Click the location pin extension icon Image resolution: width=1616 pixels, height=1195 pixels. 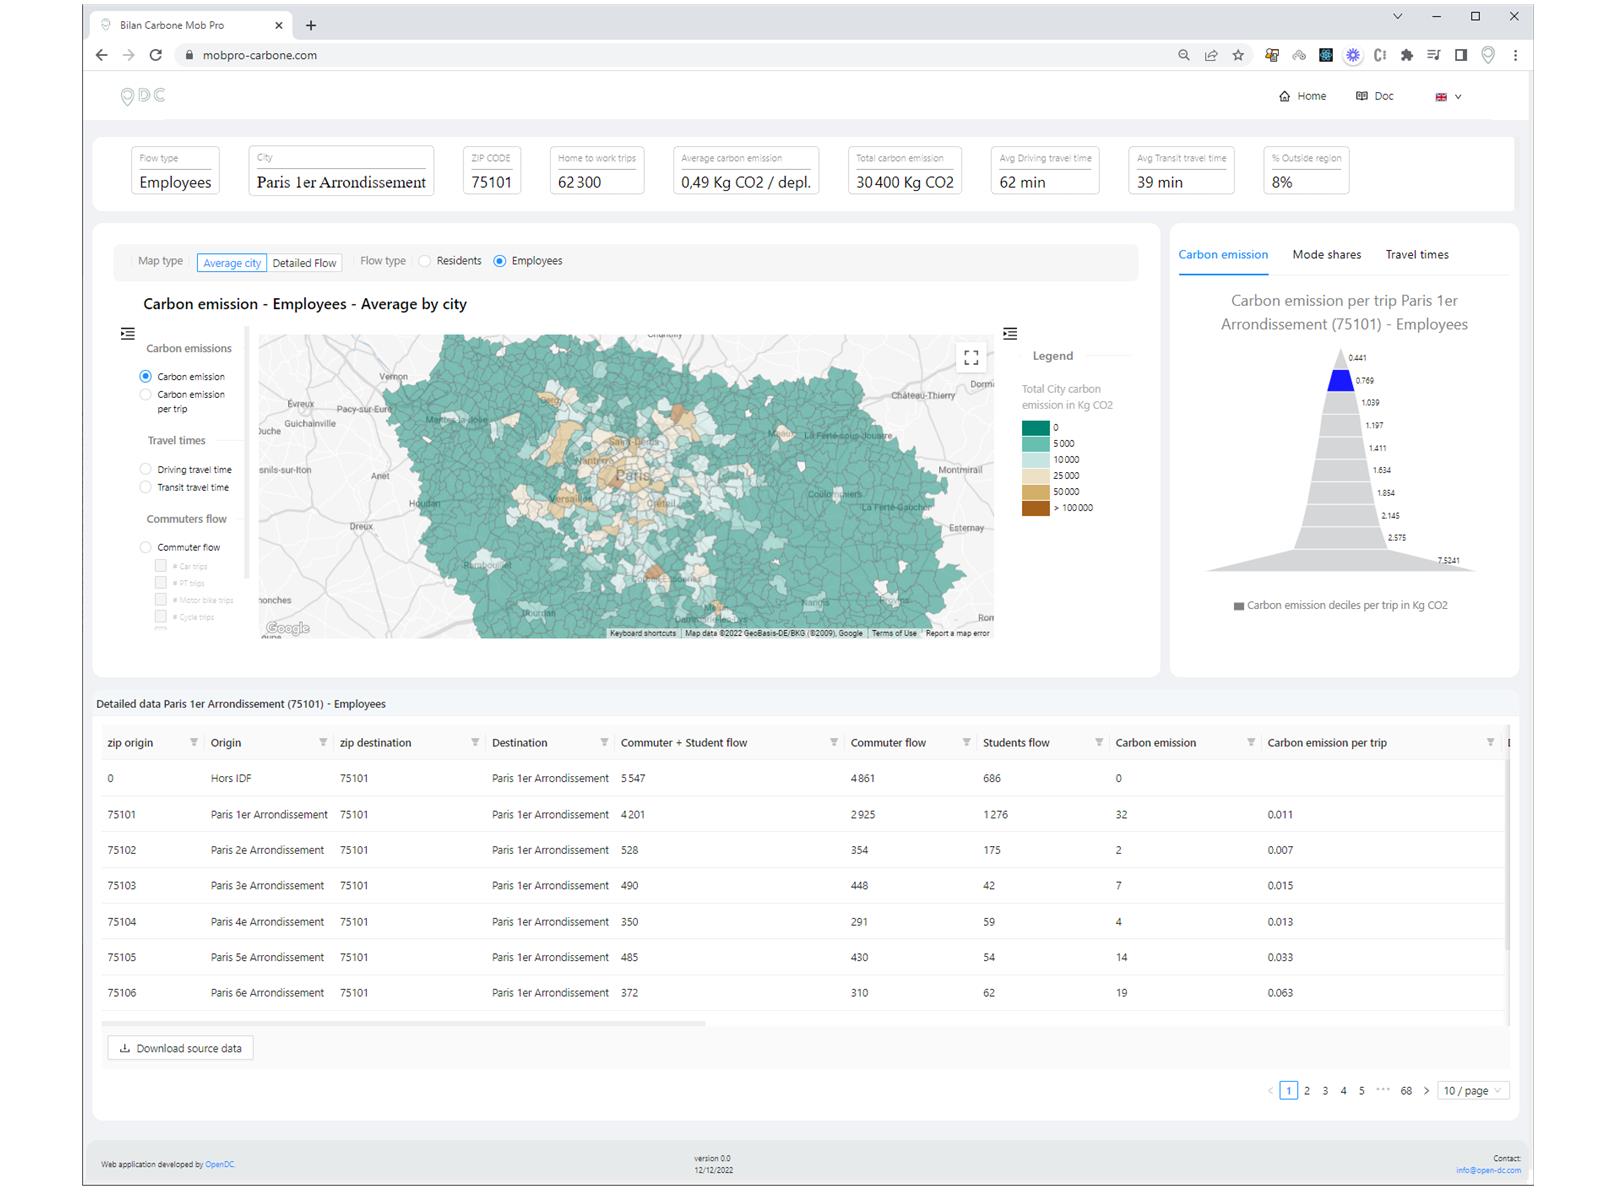point(1488,55)
